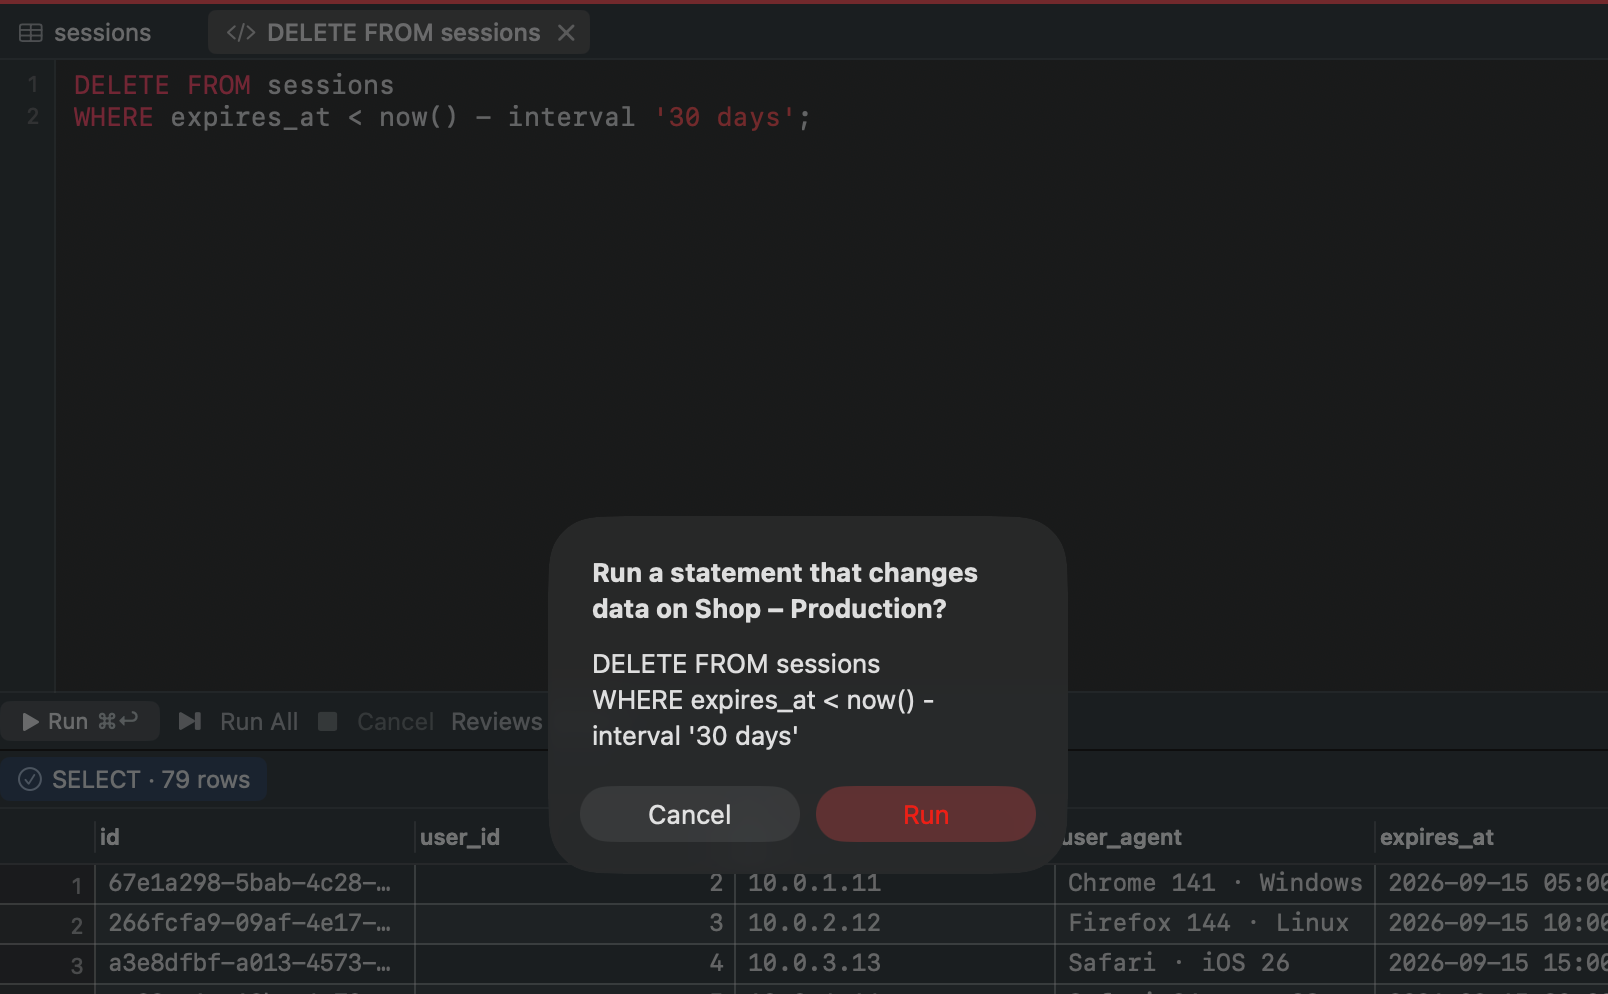Click Run All in the toolbar
Viewport: 1608px width, 994px height.
click(259, 721)
